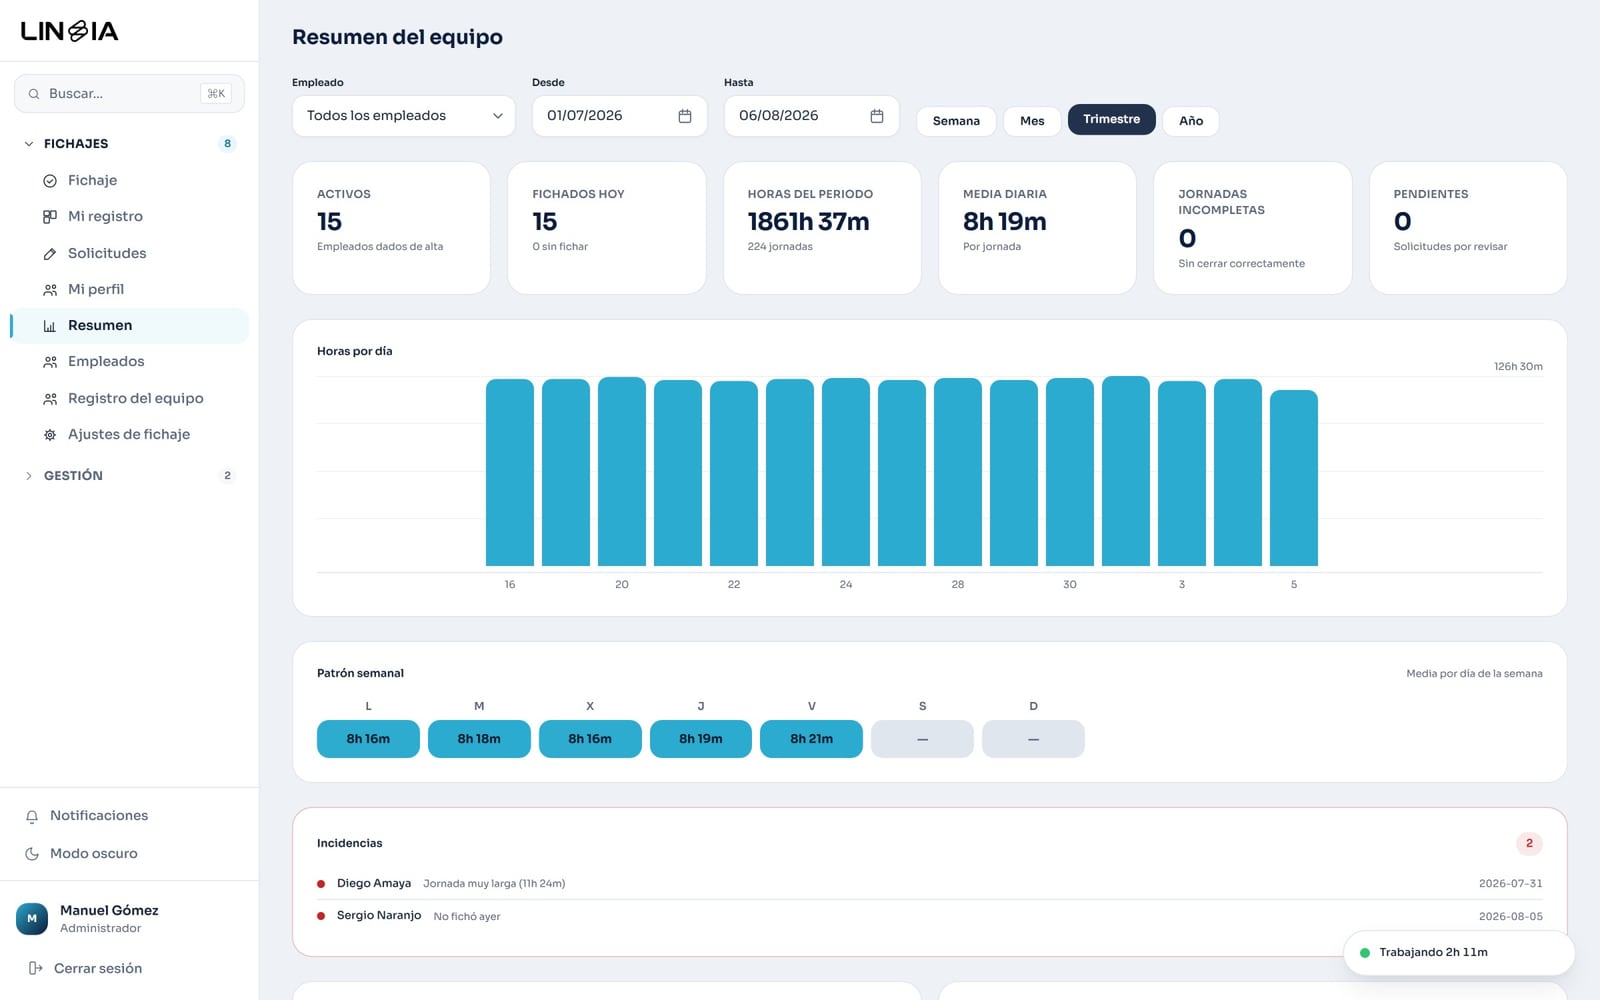
Task: Click the Diego Amaya incident row
Action: (x=930, y=884)
